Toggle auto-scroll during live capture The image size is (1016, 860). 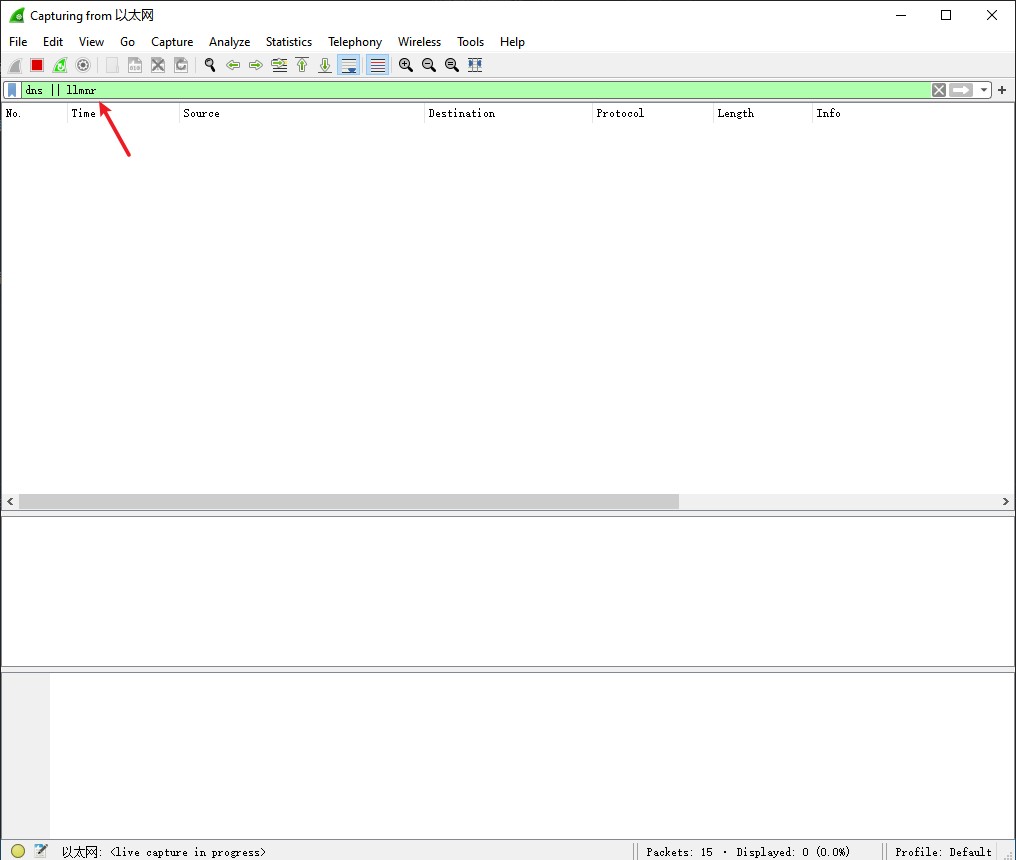349,65
